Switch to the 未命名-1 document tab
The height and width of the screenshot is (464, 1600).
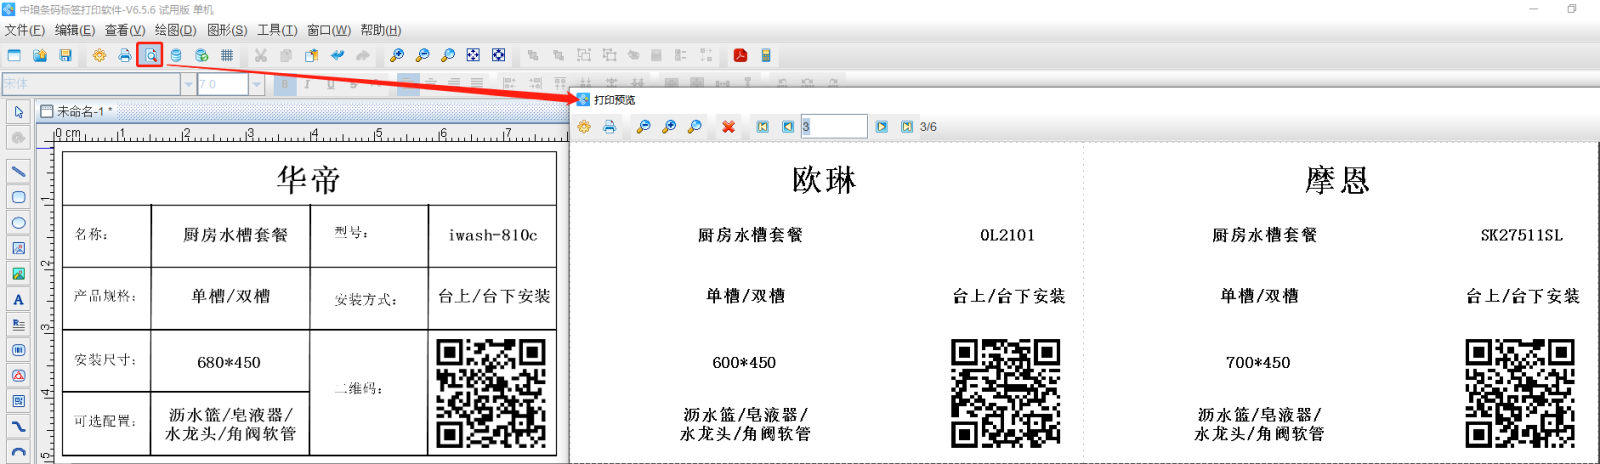pyautogui.click(x=78, y=111)
